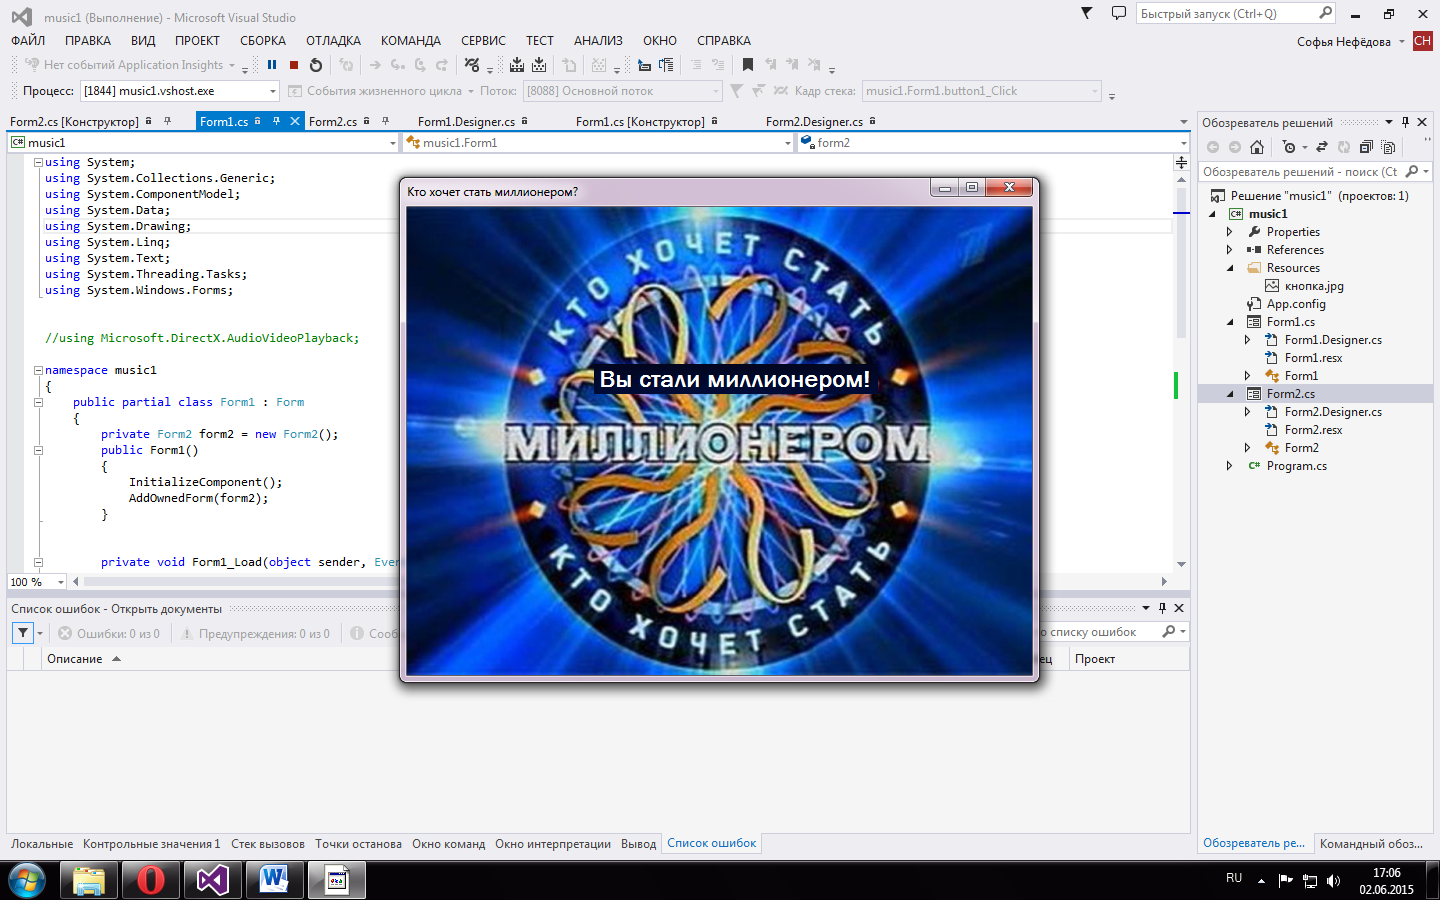Sort Error List by Описание column
Image resolution: width=1440 pixels, height=900 pixels.
[75, 659]
